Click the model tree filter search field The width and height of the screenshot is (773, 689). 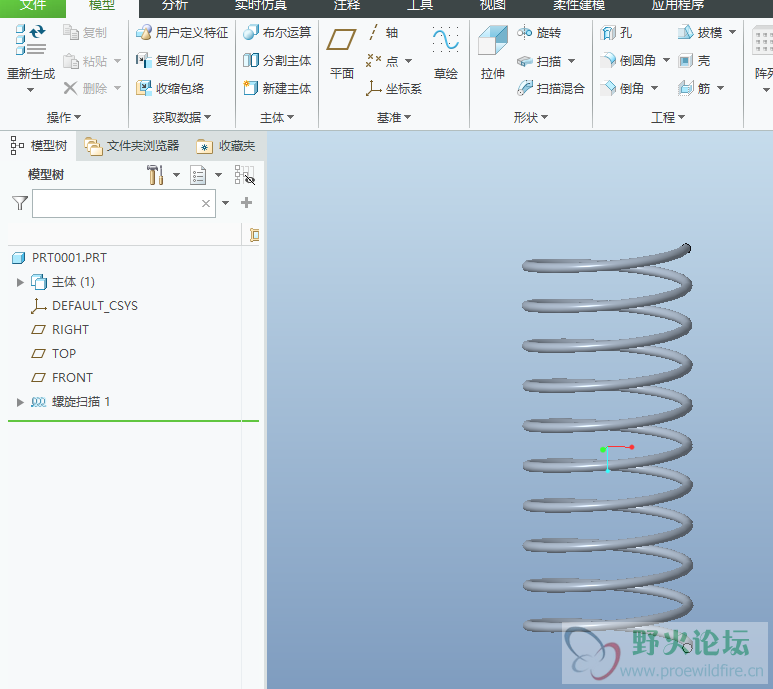(x=116, y=204)
